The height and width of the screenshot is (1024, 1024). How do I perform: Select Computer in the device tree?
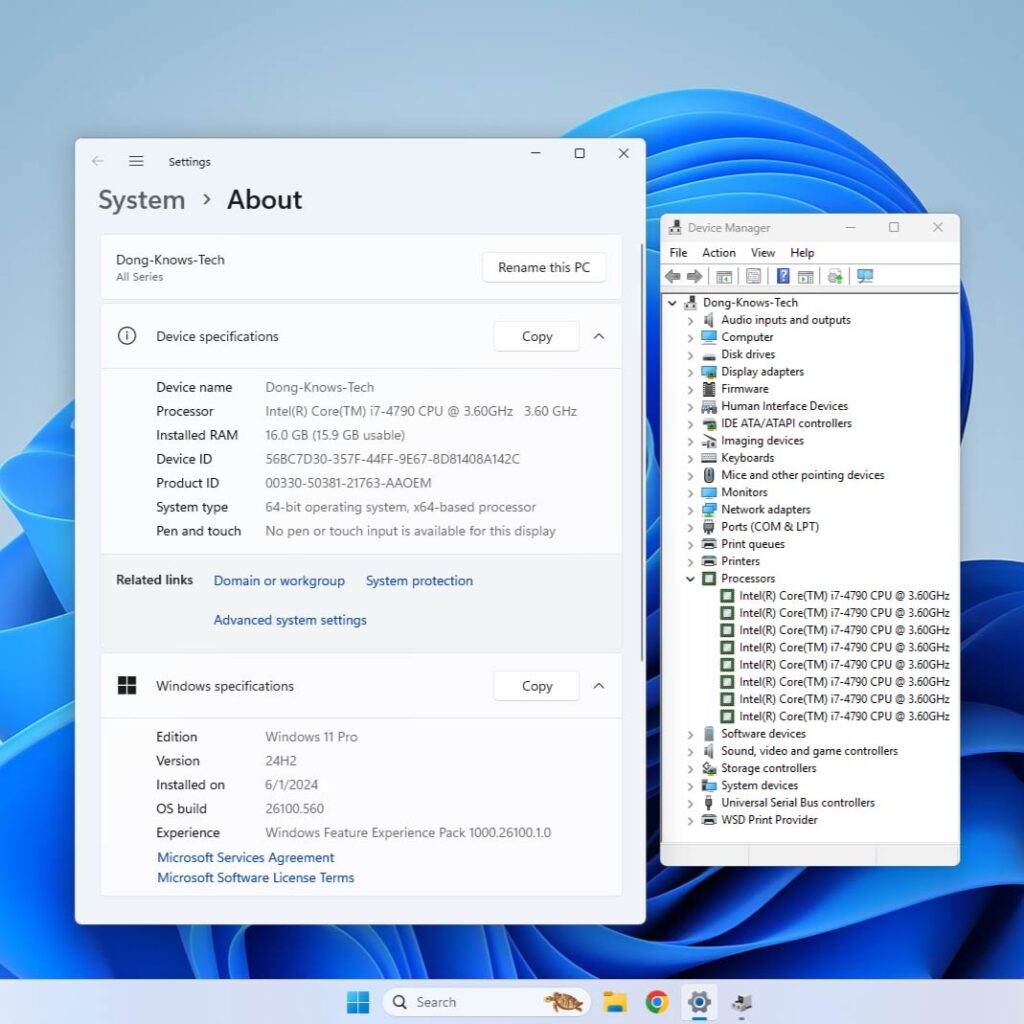[746, 337]
